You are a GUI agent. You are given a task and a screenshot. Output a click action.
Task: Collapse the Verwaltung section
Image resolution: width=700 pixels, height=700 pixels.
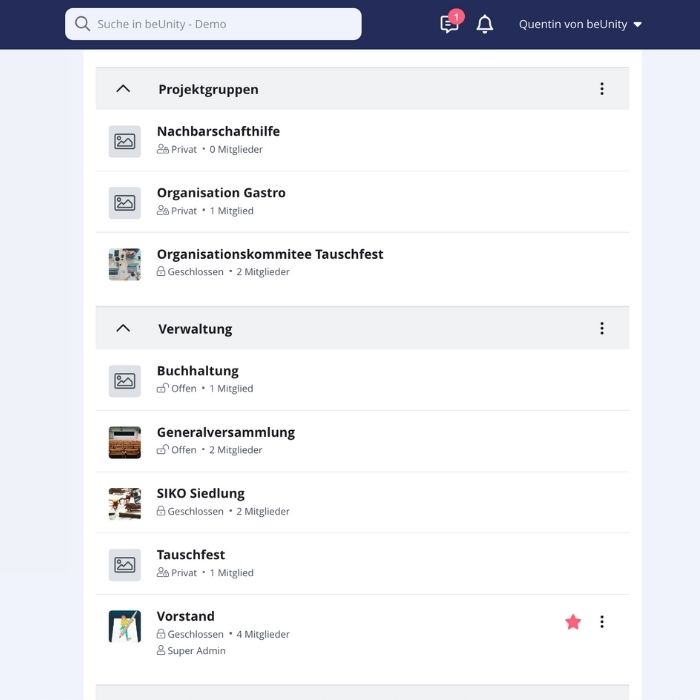click(x=123, y=329)
